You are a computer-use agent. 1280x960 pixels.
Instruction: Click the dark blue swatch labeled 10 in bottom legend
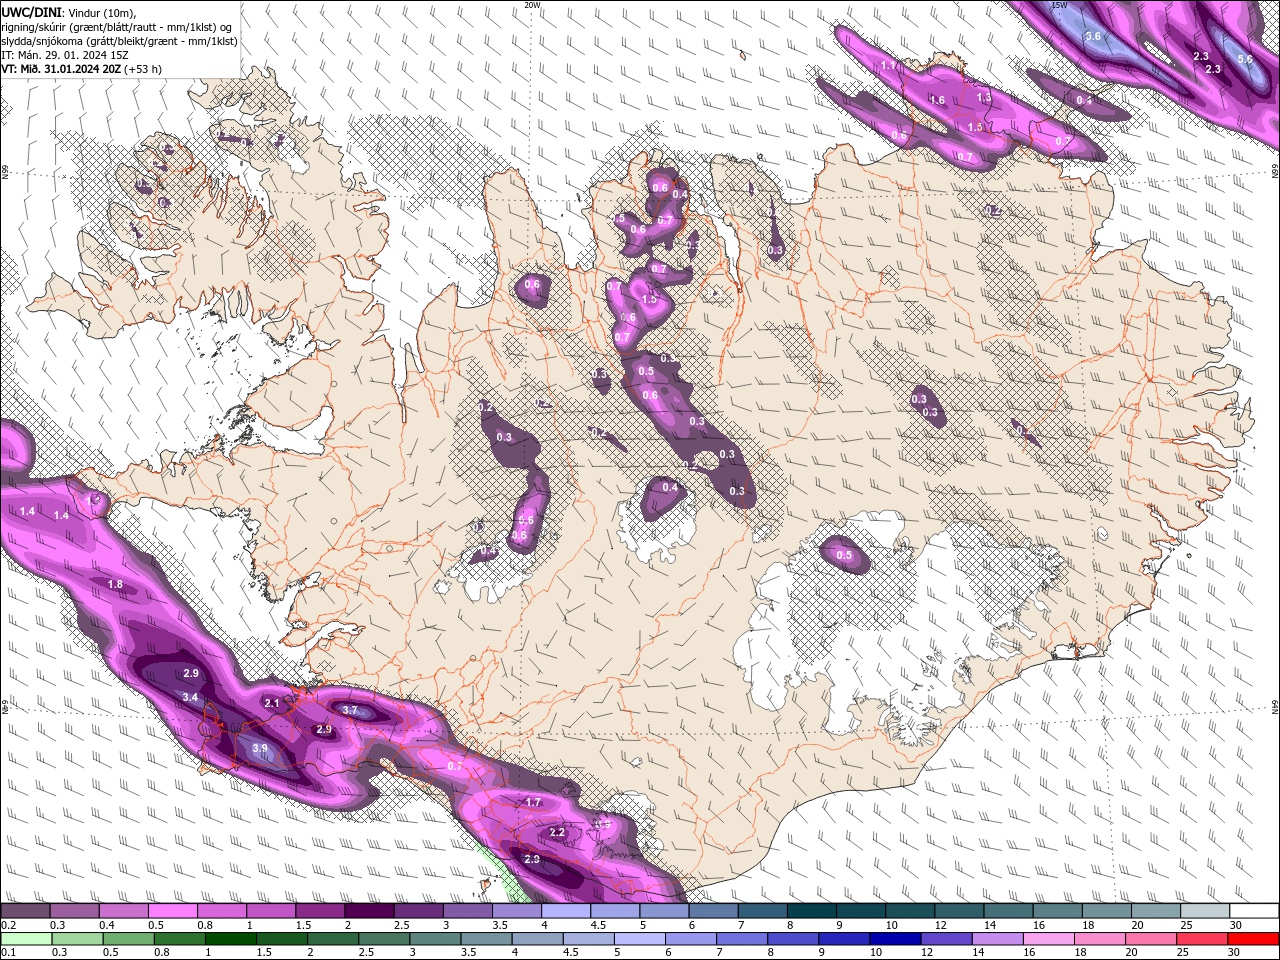(896, 938)
